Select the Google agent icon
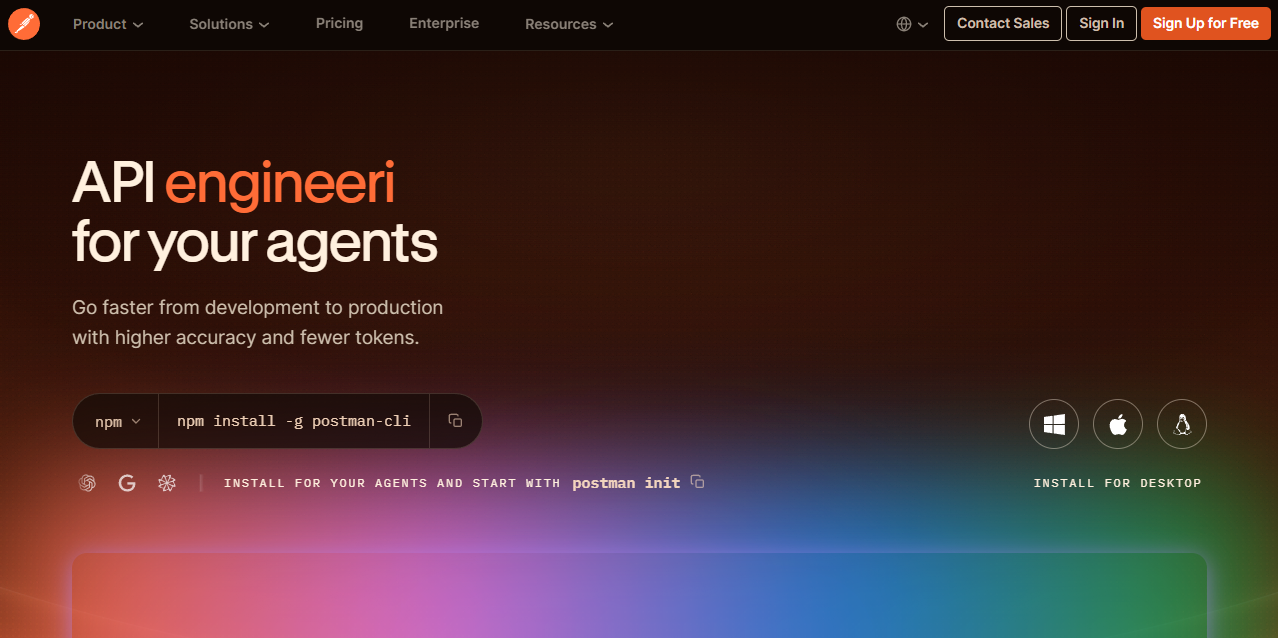The image size is (1278, 638). pos(127,483)
